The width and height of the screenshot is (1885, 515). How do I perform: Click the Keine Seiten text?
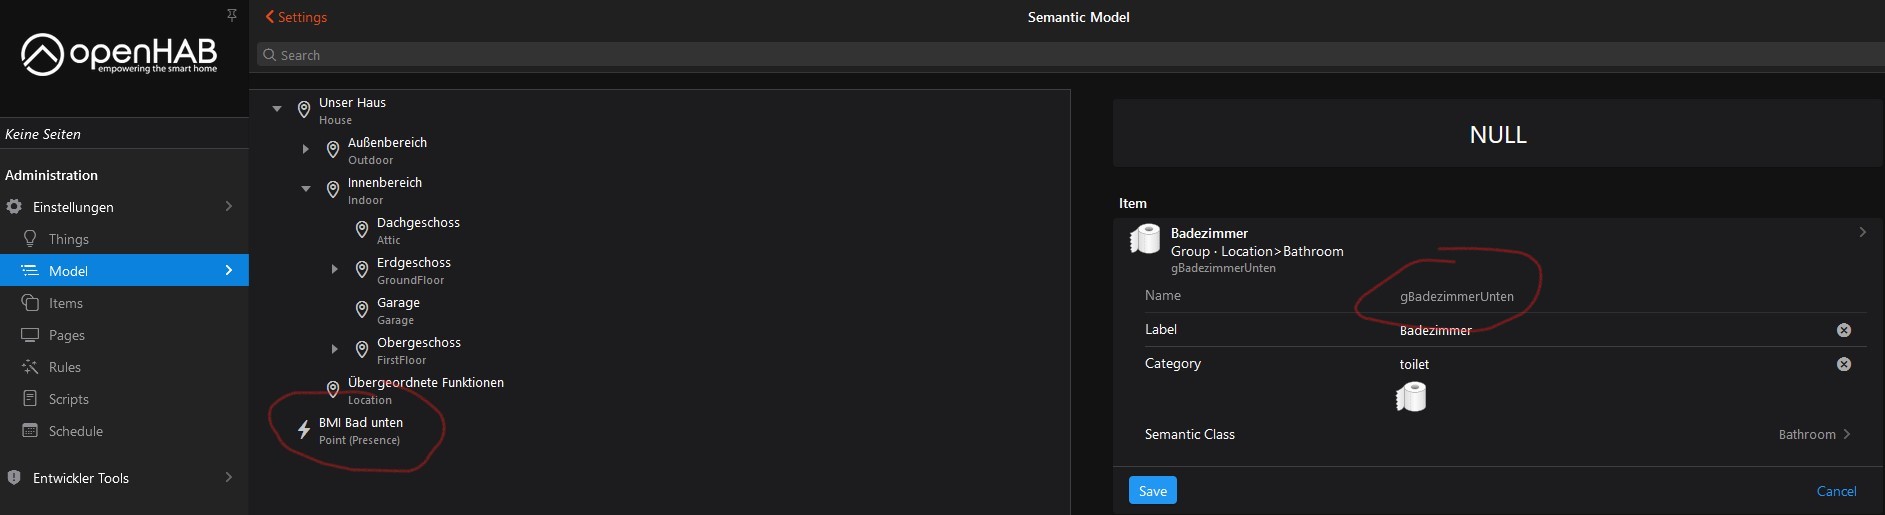click(x=43, y=134)
